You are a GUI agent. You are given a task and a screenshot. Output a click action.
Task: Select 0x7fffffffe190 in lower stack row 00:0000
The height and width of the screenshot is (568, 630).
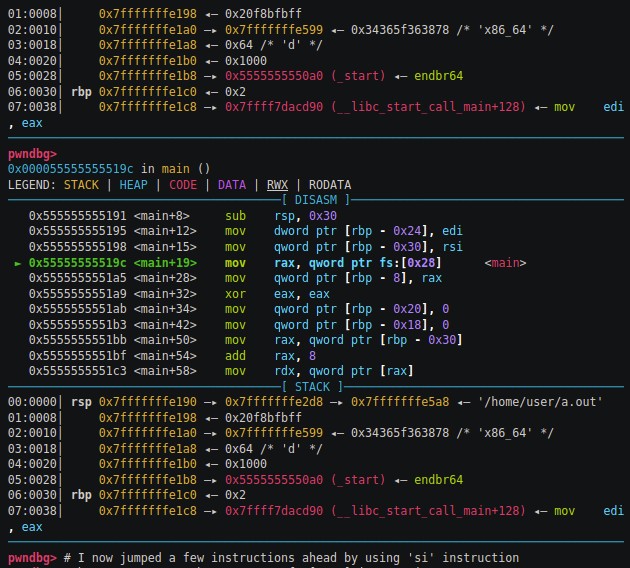click(148, 402)
